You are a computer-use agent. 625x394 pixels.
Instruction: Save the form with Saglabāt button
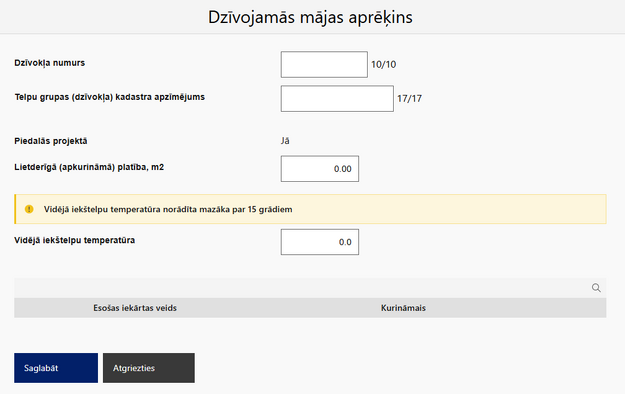click(x=56, y=368)
